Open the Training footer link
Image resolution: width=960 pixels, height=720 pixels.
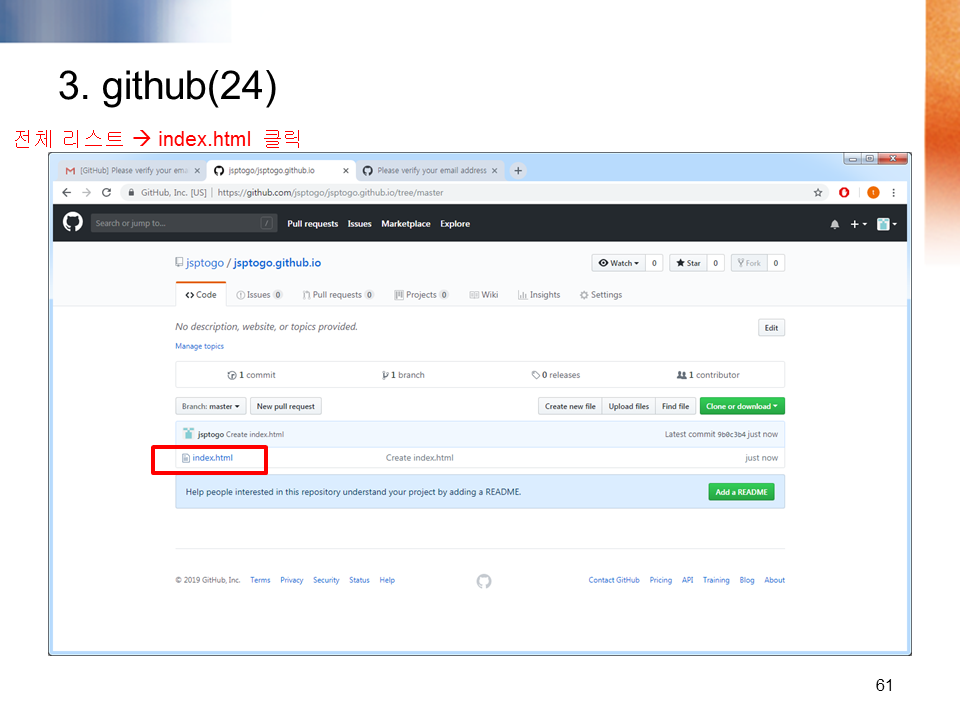[716, 580]
